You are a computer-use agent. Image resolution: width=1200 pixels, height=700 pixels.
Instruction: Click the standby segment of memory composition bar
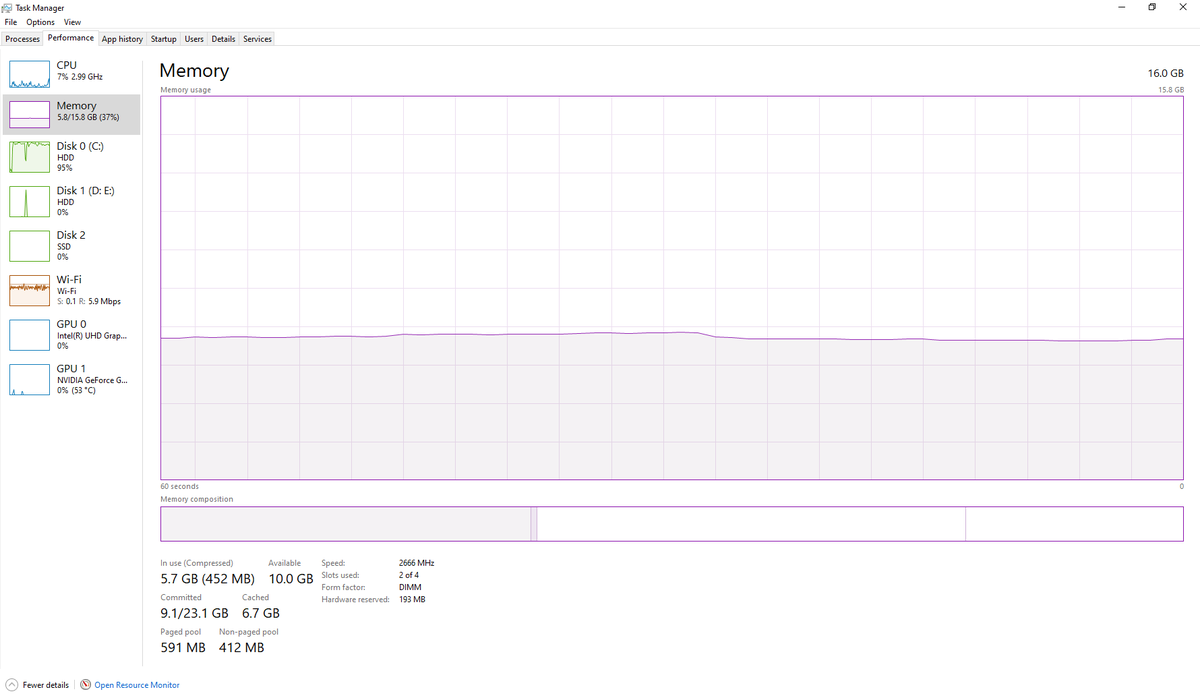[751, 524]
